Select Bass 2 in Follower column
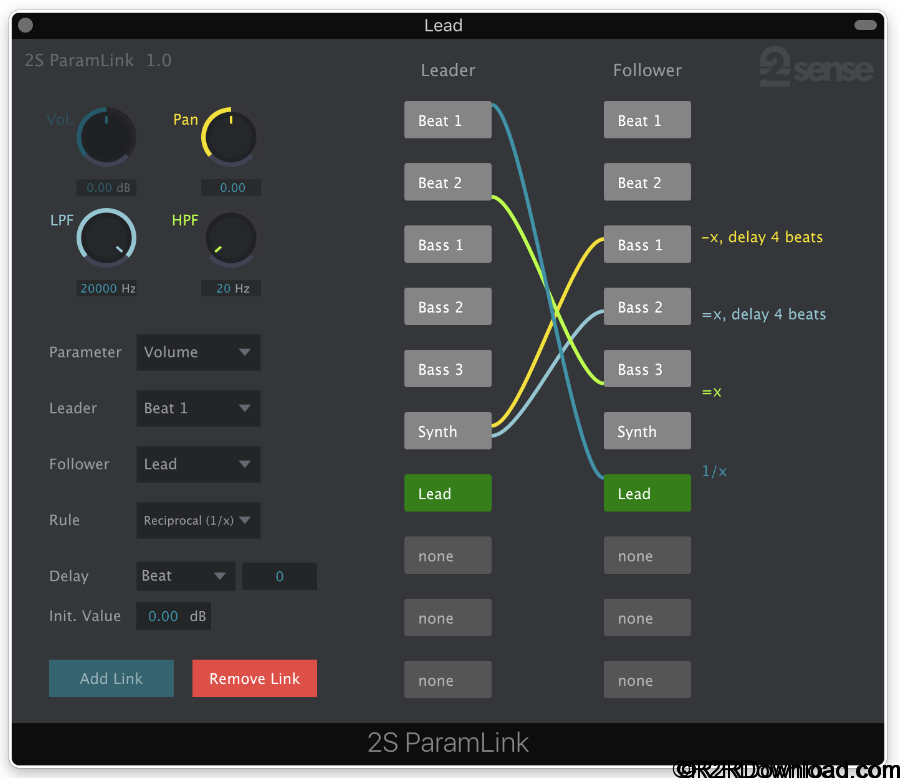The image size is (900, 778). point(647,307)
